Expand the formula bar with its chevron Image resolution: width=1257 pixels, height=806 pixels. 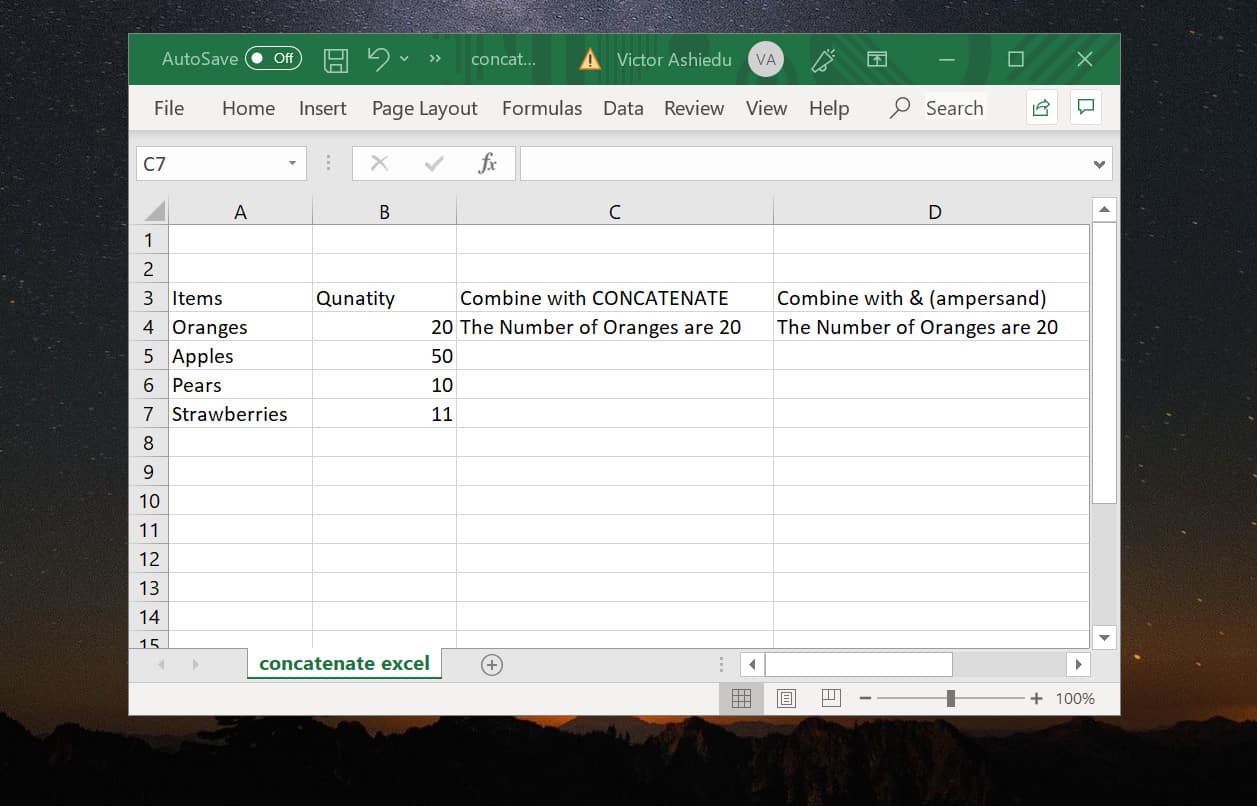tap(1097, 163)
